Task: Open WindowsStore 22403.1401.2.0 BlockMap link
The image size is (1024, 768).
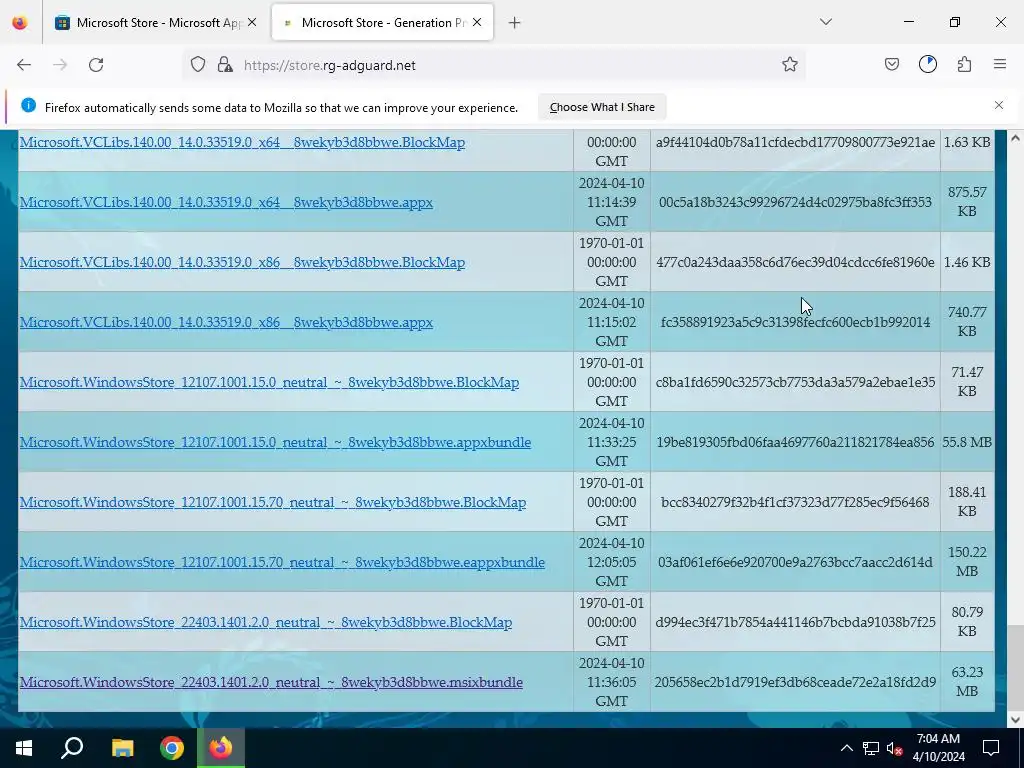Action: click(266, 623)
